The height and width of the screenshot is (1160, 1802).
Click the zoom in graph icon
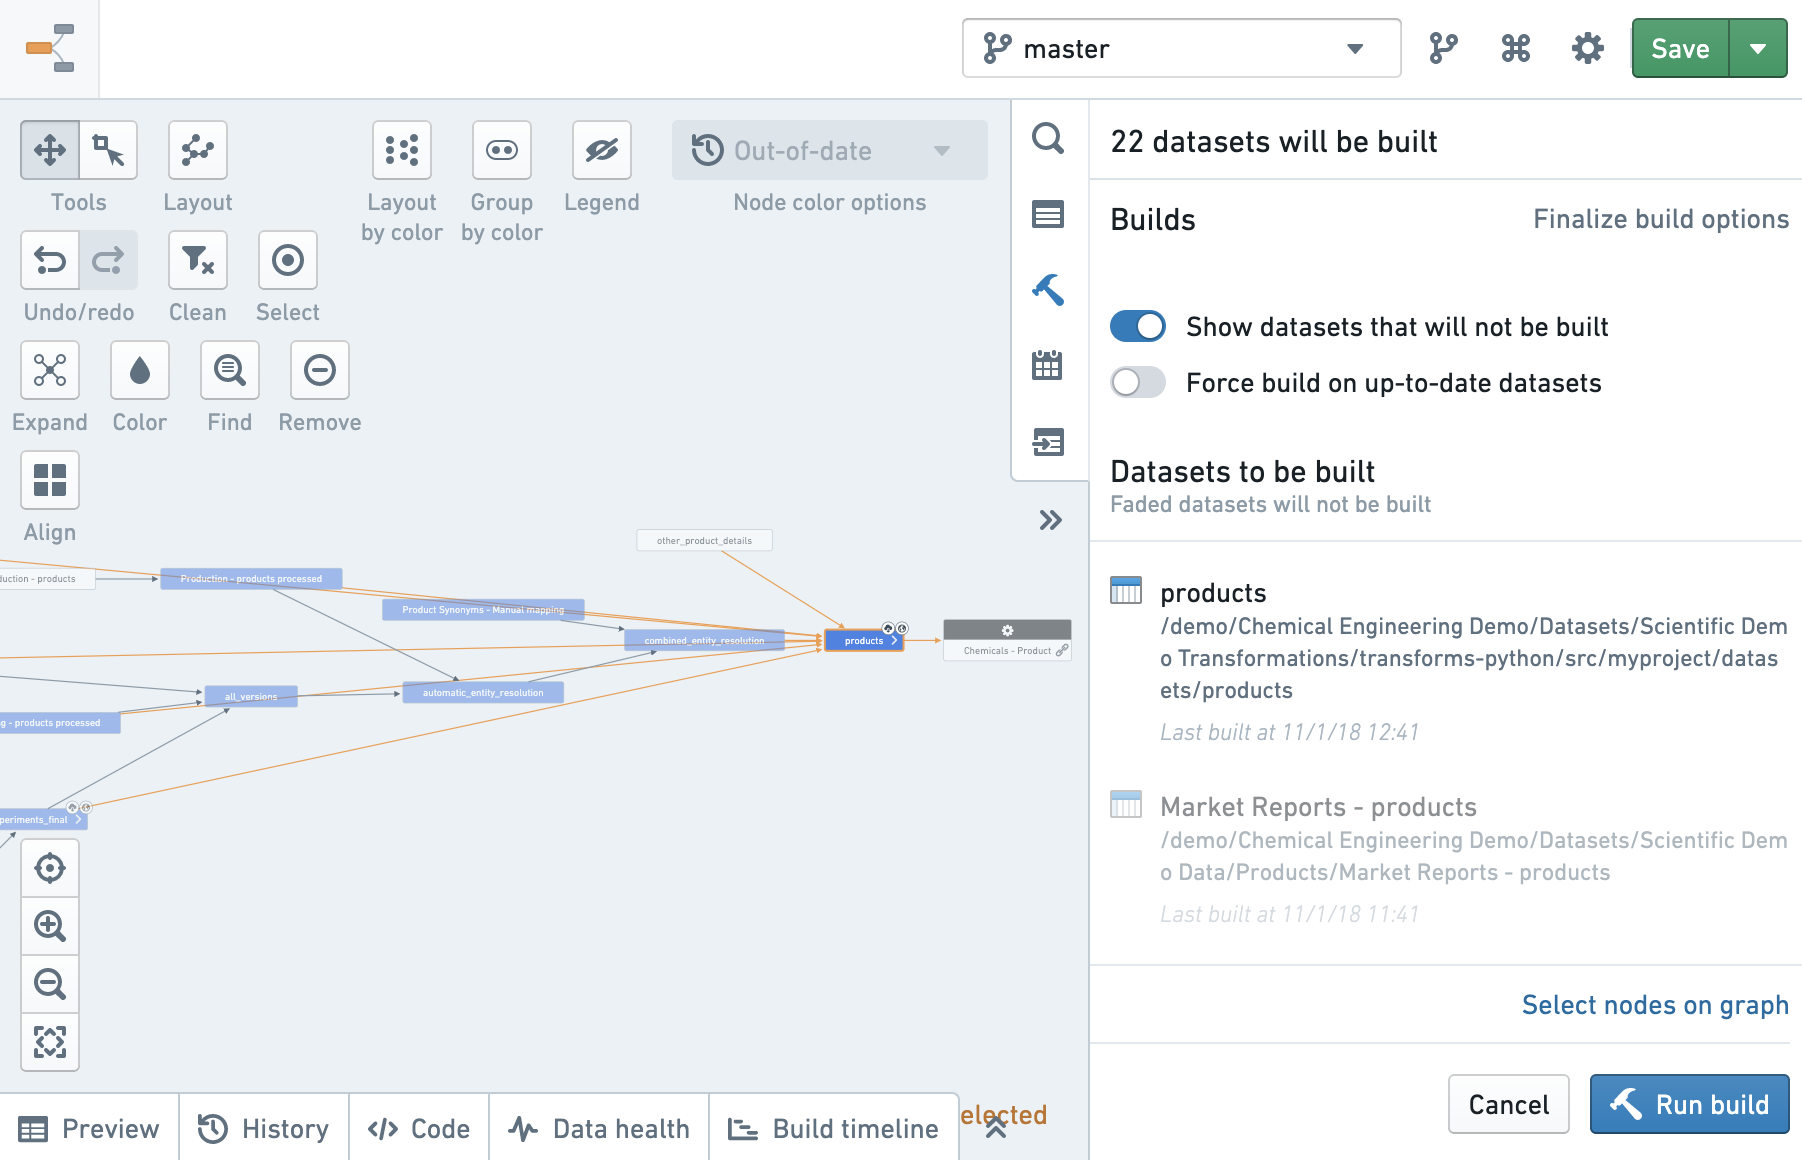click(x=50, y=926)
